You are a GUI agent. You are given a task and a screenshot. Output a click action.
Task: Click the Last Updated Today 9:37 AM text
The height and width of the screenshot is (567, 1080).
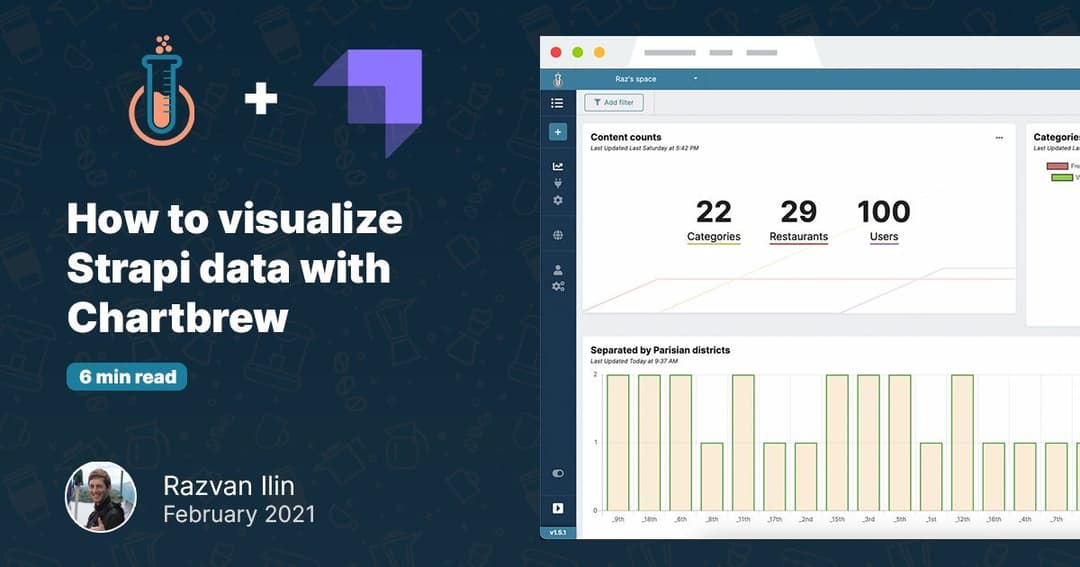634,361
